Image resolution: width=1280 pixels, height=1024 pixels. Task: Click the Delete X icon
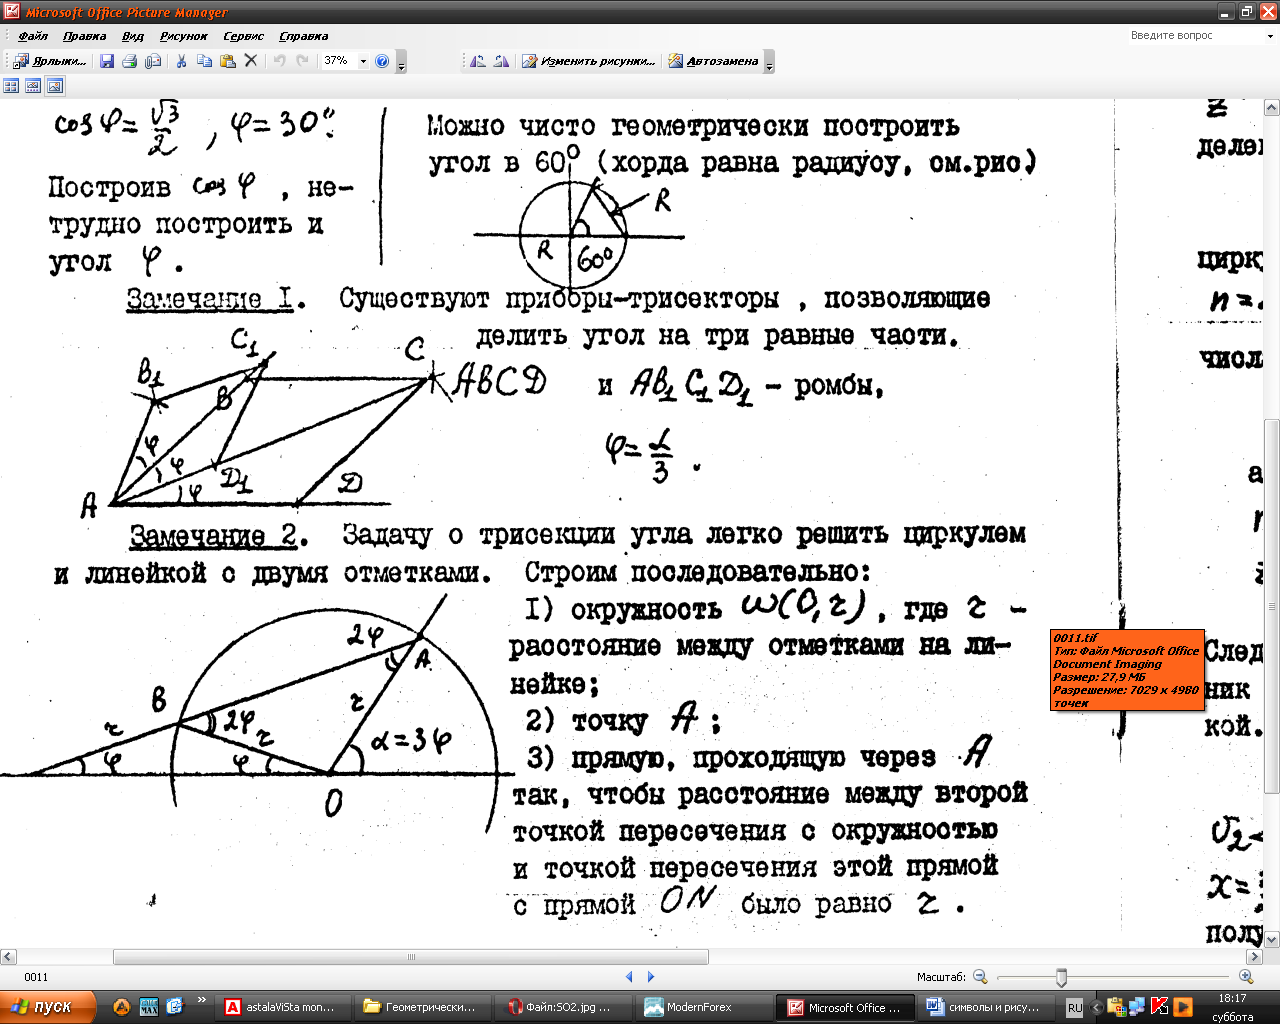pyautogui.click(x=251, y=61)
